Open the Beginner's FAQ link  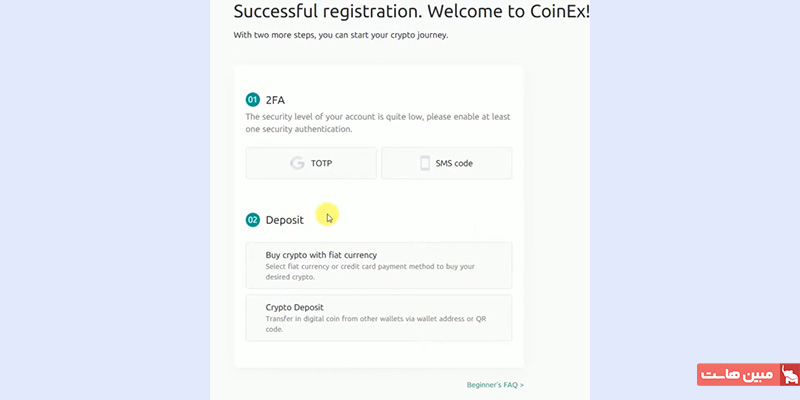(x=493, y=385)
